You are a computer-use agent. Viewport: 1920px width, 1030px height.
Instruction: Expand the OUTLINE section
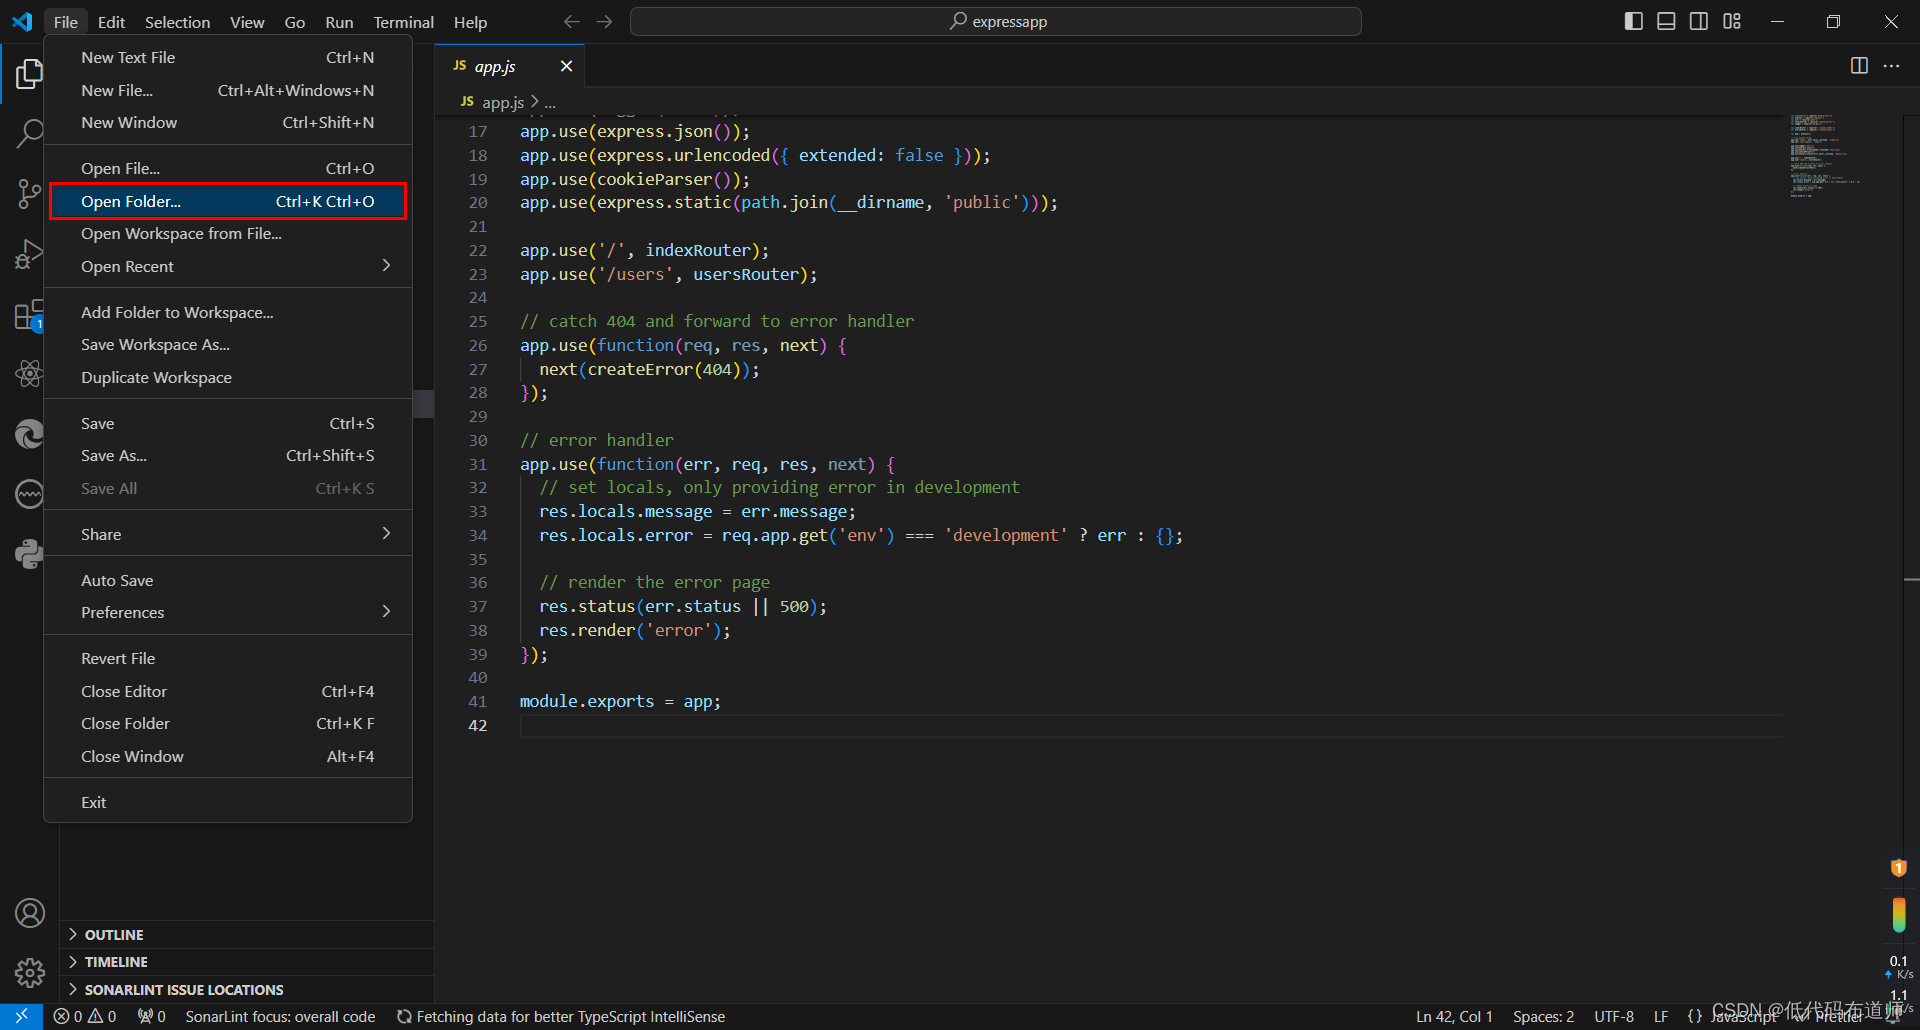[247, 934]
